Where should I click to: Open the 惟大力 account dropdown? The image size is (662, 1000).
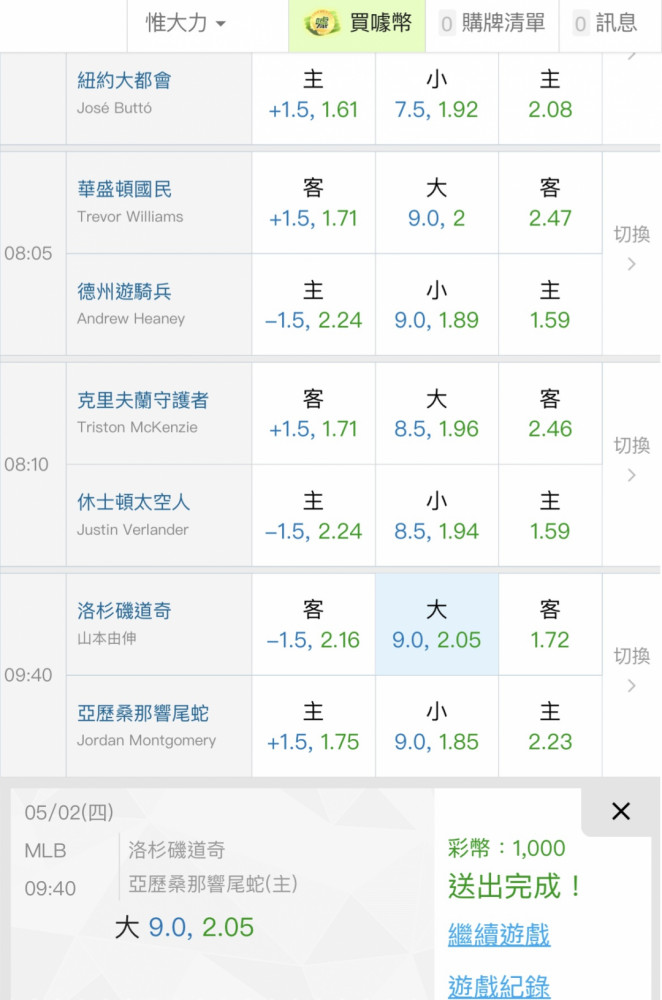coord(186,24)
